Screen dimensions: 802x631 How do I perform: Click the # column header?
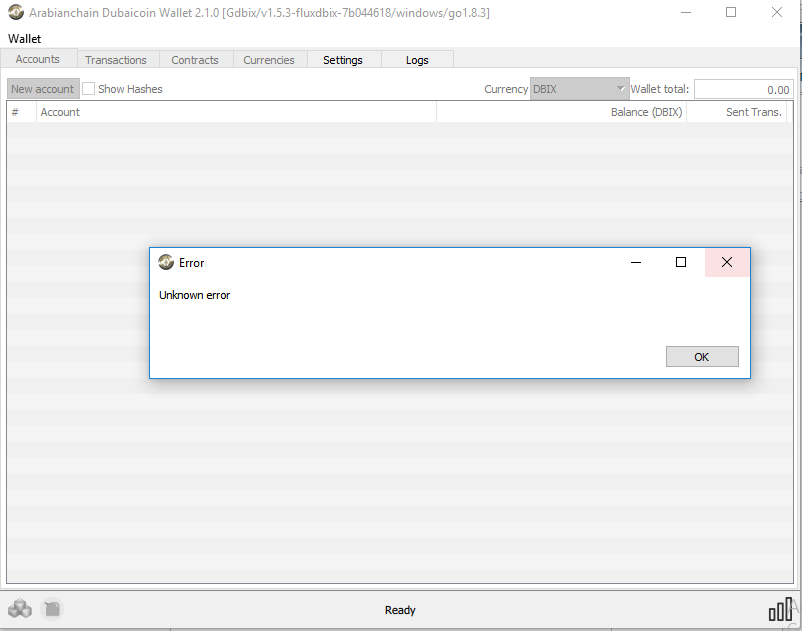pos(21,112)
